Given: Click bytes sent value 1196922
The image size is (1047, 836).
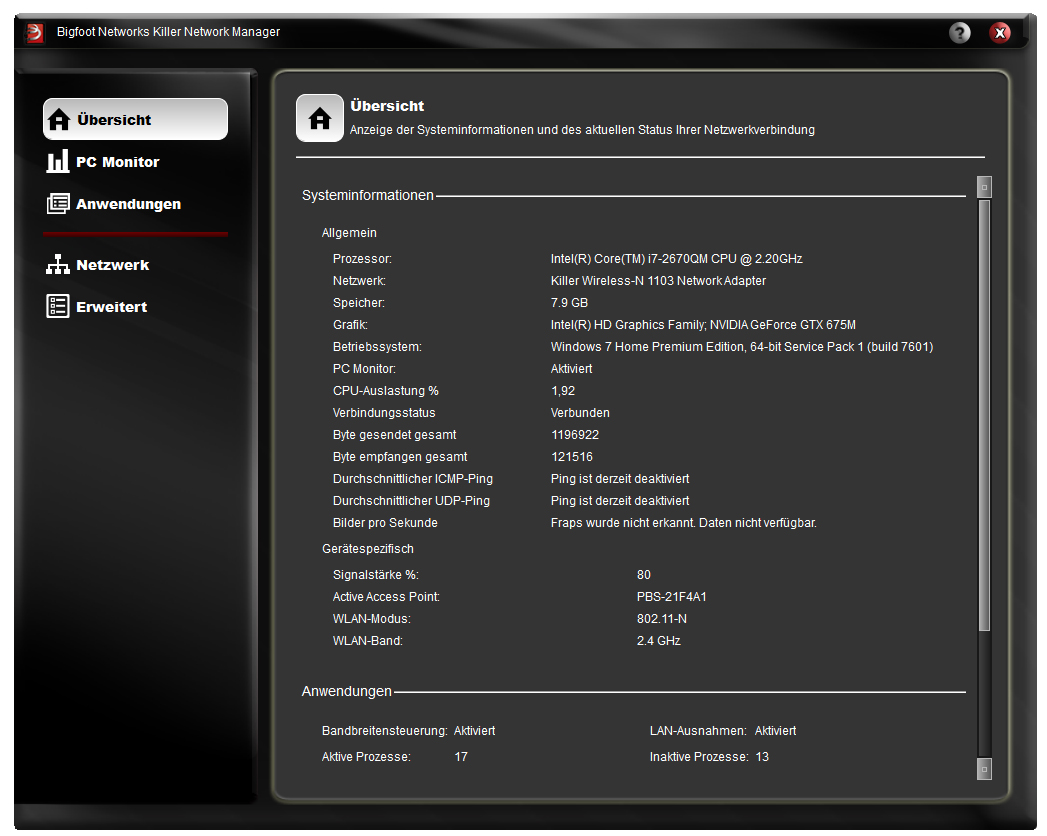Looking at the screenshot, I should pyautogui.click(x=575, y=435).
